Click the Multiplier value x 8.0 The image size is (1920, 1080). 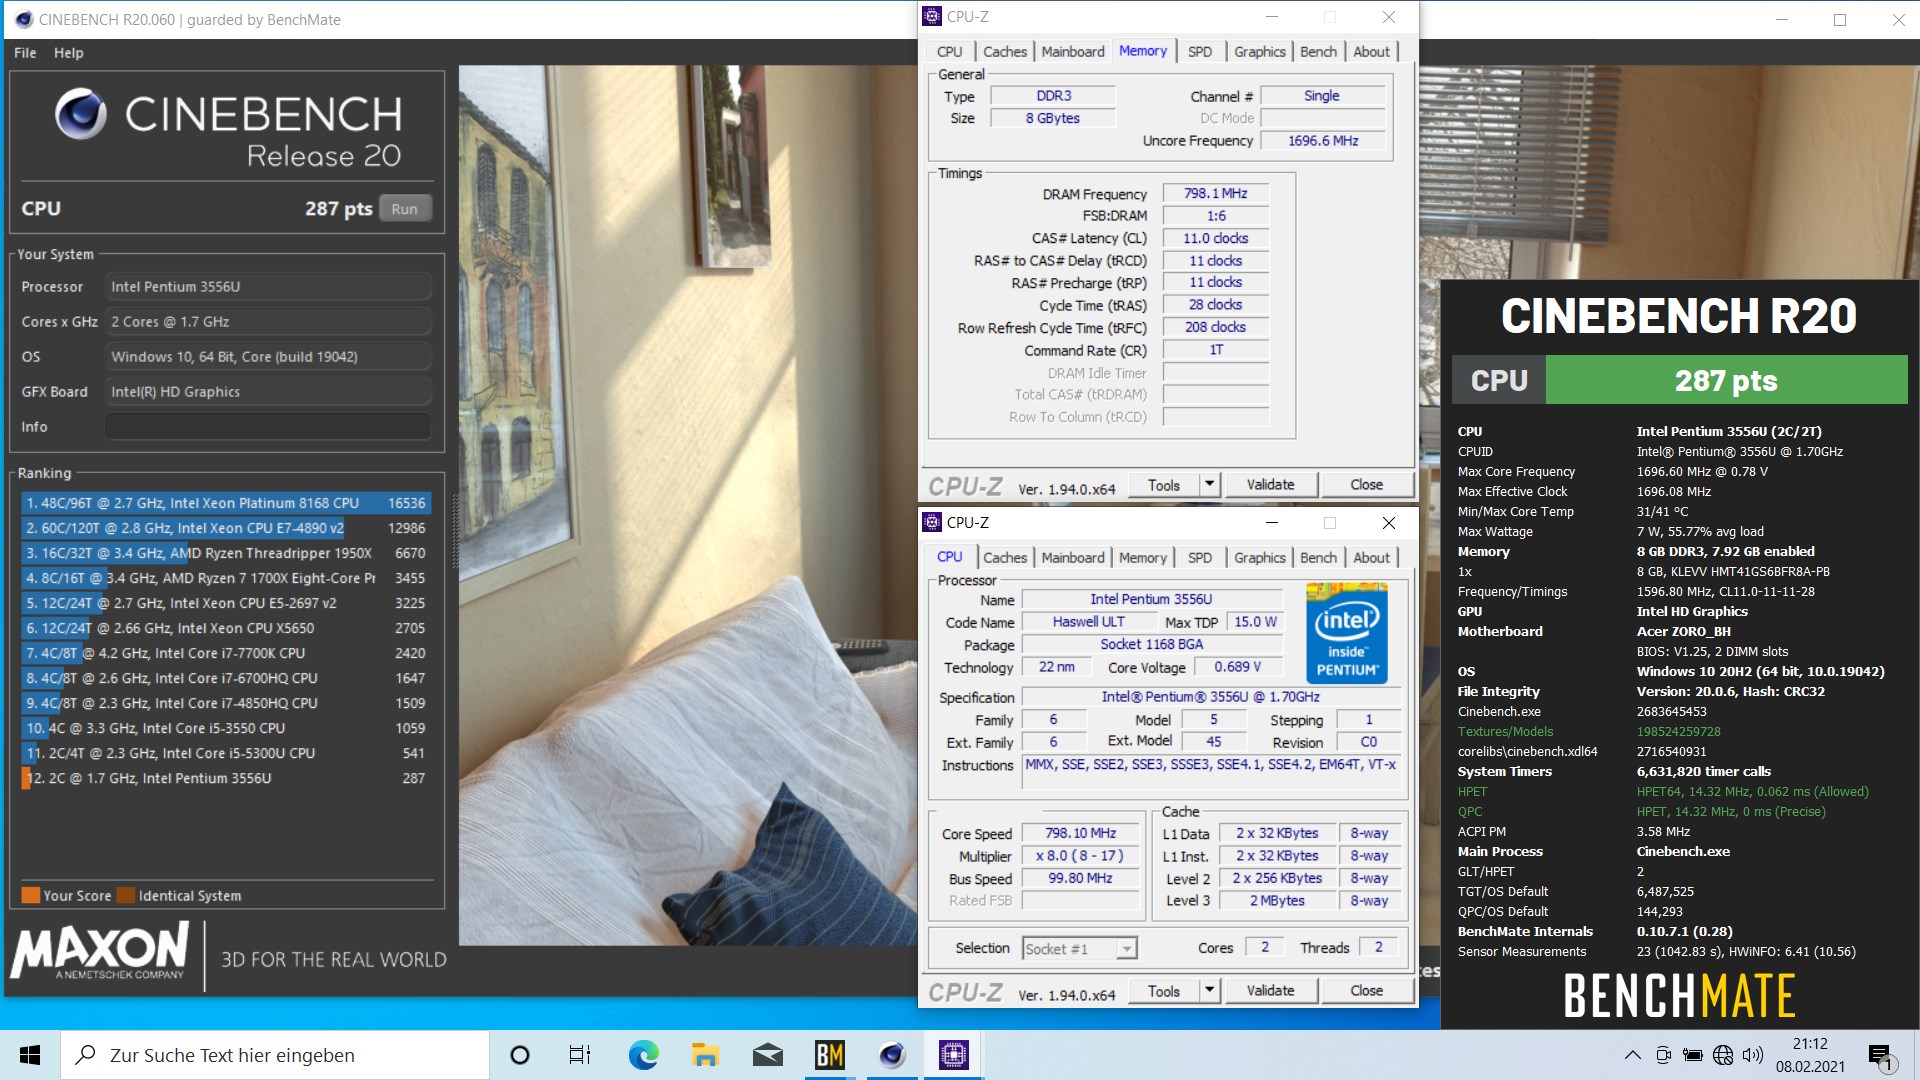(1080, 856)
